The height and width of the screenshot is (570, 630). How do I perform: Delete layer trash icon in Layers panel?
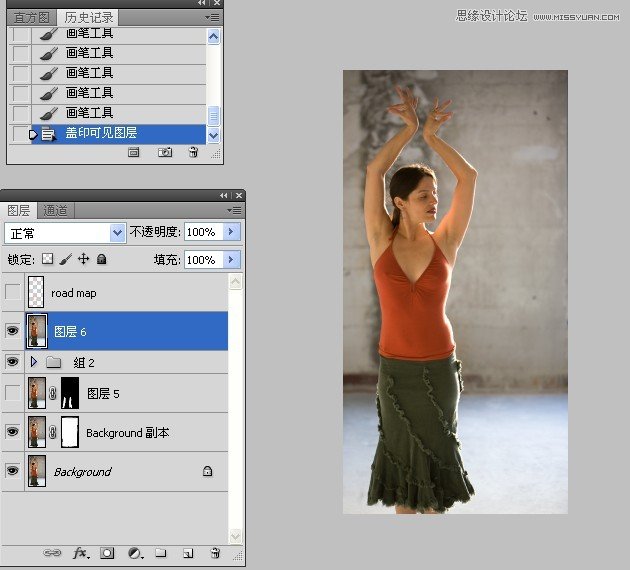click(215, 553)
